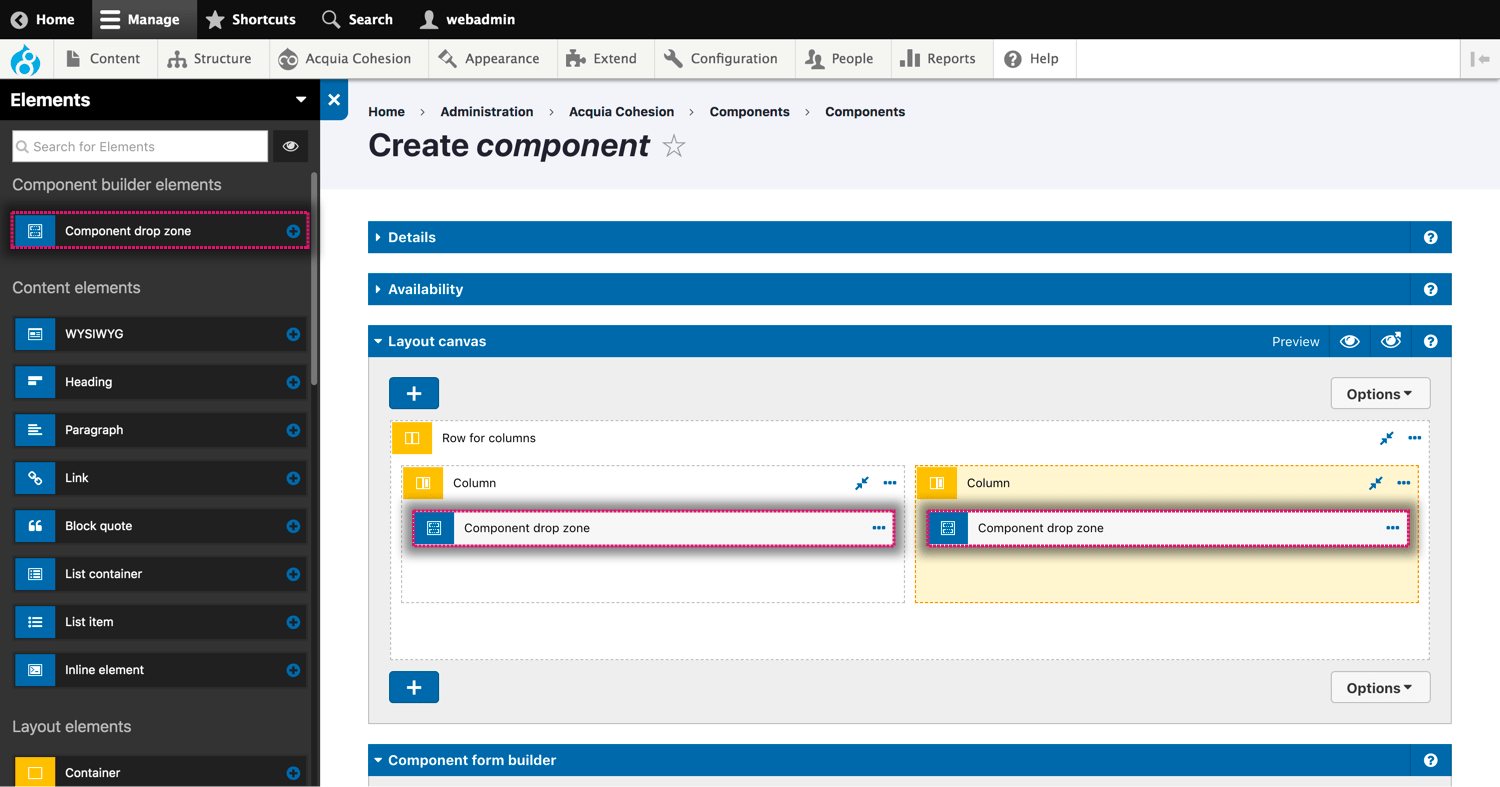Viewport: 1500px width, 787px height.
Task: Open right Column more-options menu
Action: pyautogui.click(x=1404, y=483)
